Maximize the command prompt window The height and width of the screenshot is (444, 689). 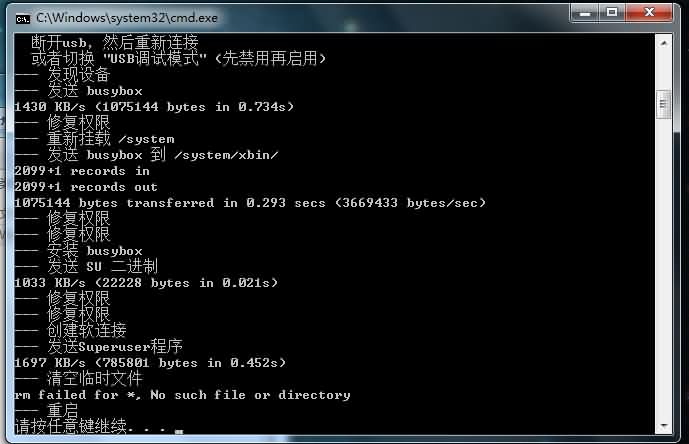[x=612, y=13]
